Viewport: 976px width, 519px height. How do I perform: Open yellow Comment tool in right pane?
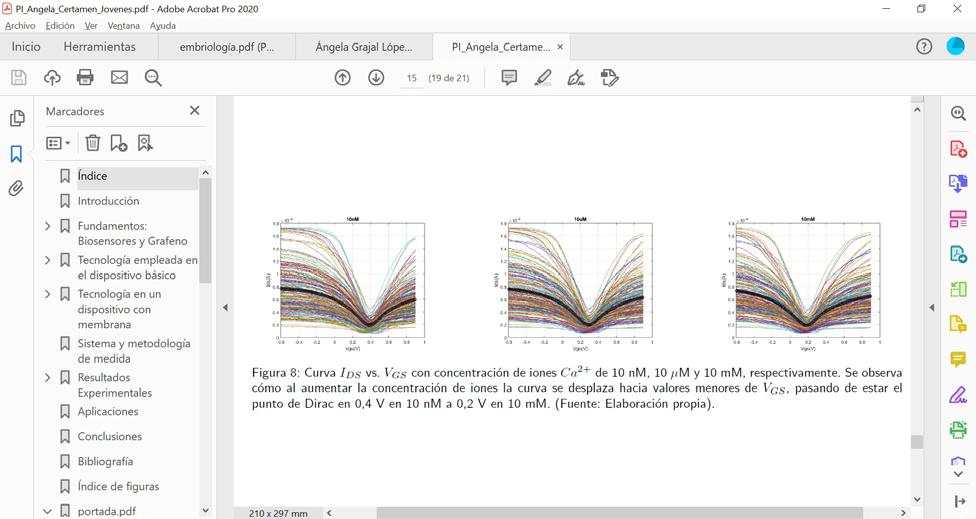(959, 359)
